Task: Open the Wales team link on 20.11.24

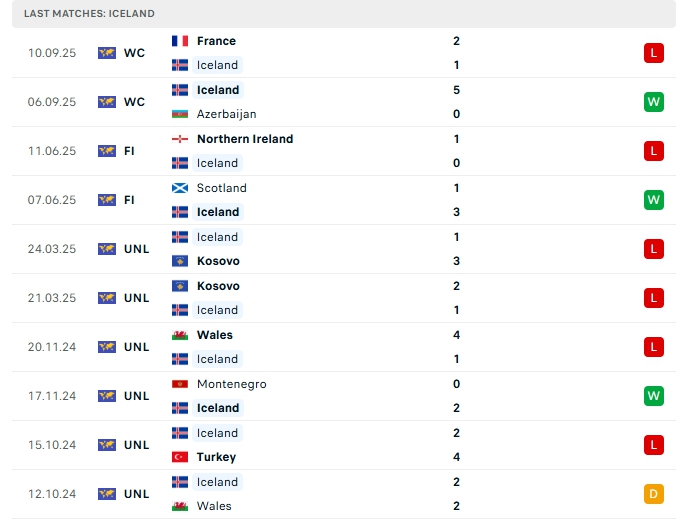Action: (x=215, y=335)
